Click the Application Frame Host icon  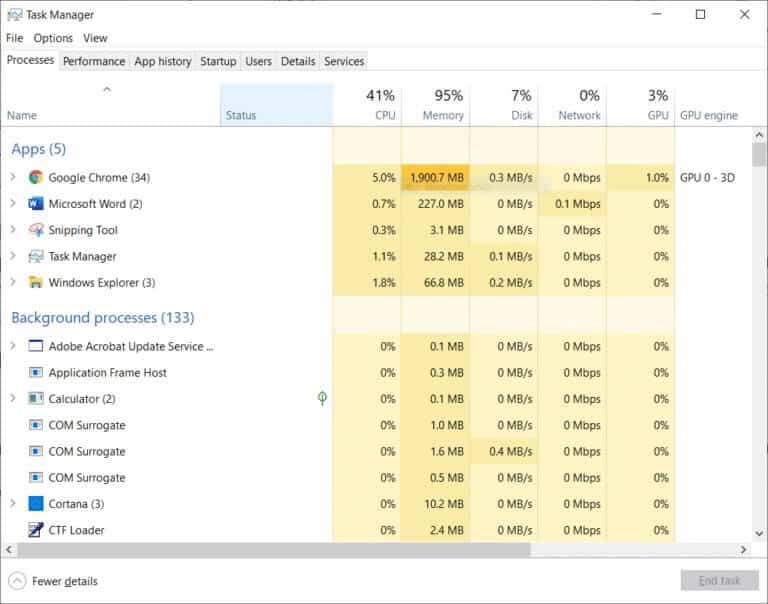35,373
